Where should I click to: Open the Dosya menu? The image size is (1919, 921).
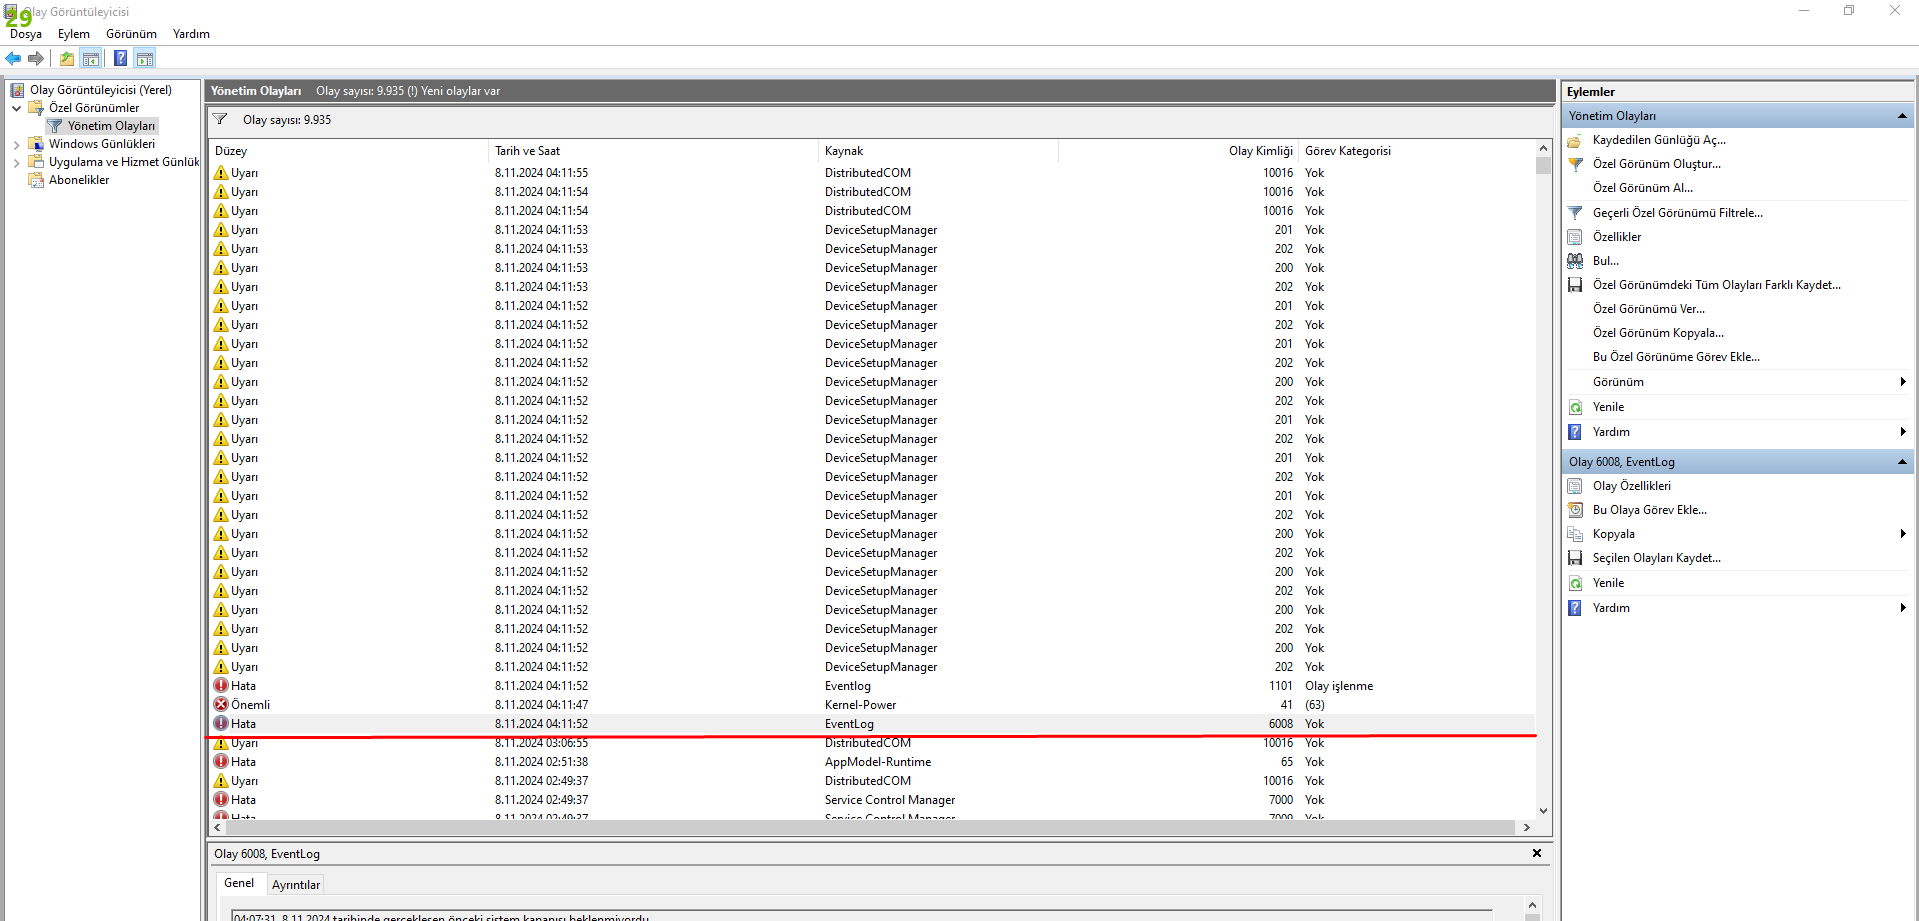pyautogui.click(x=26, y=34)
